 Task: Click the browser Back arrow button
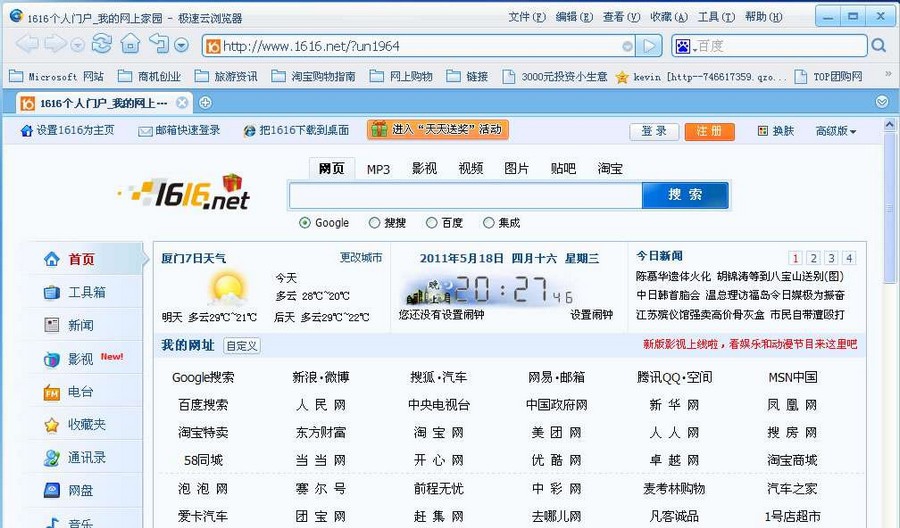[27, 44]
